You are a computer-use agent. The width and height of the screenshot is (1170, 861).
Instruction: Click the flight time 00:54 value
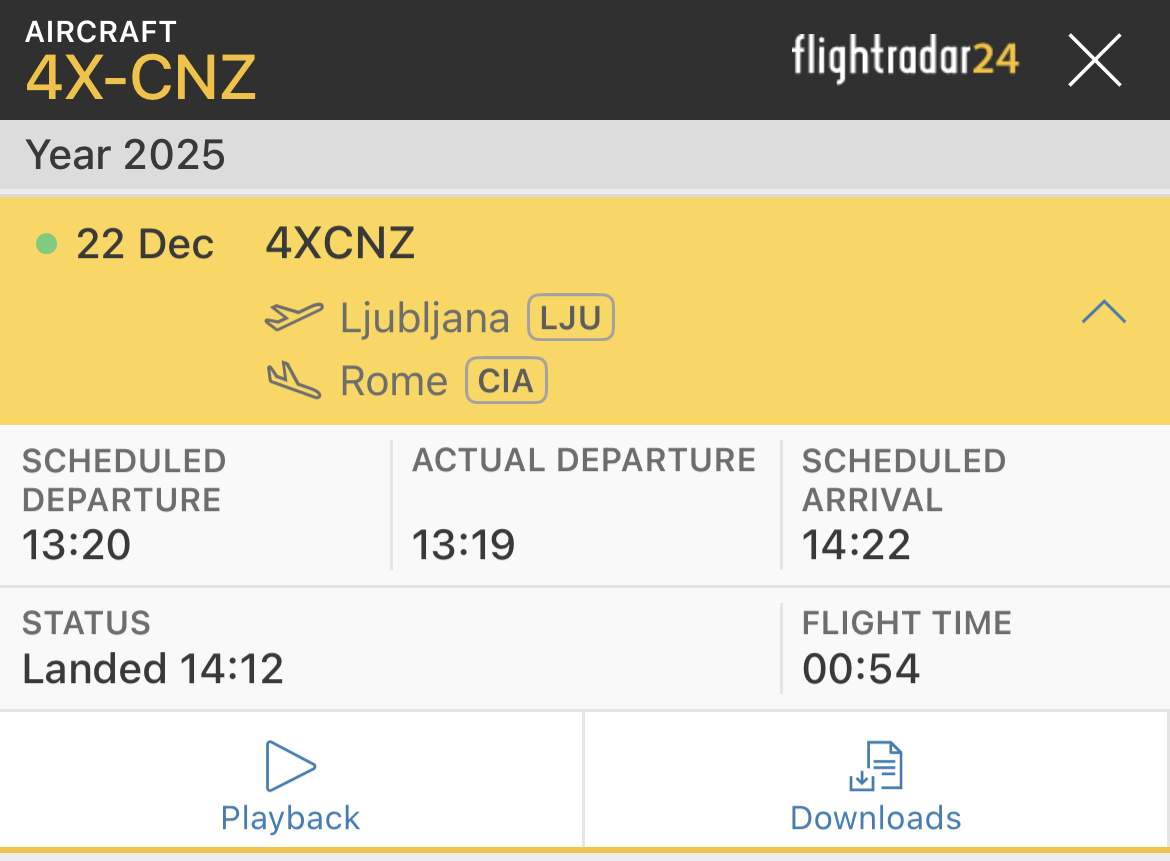point(861,668)
